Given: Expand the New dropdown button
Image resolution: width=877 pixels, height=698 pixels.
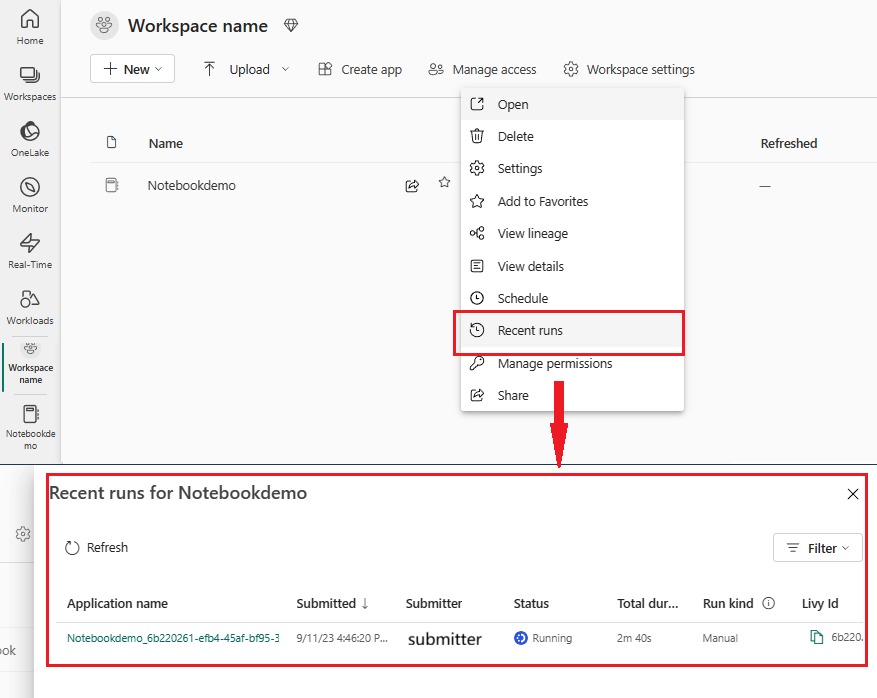Looking at the screenshot, I should tap(132, 69).
